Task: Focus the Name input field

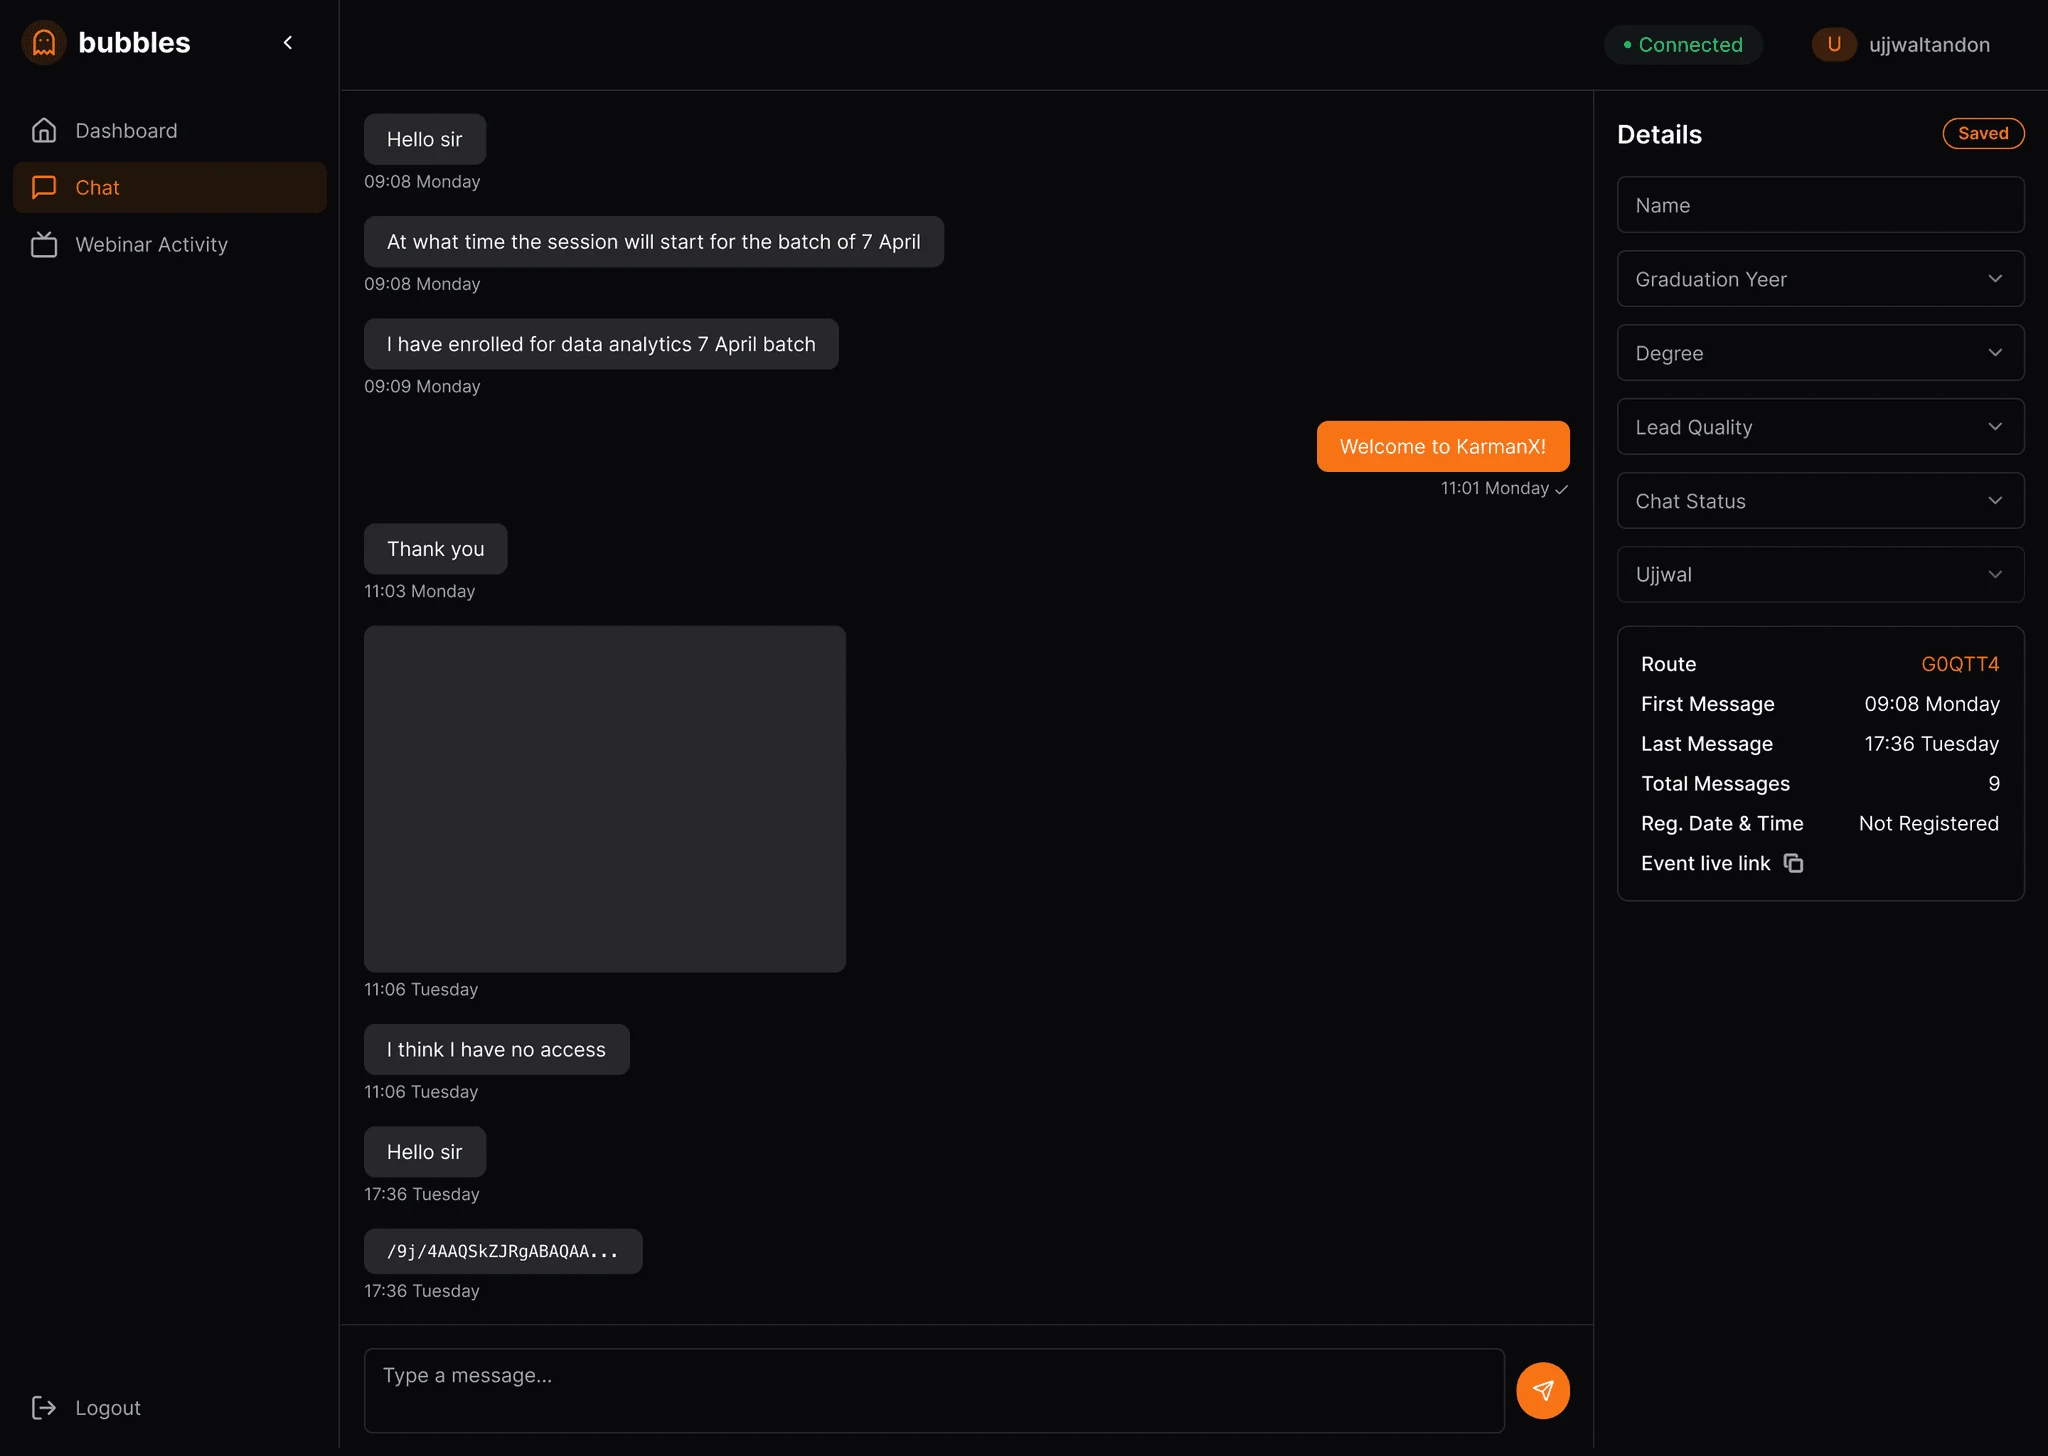Action: coord(1820,205)
